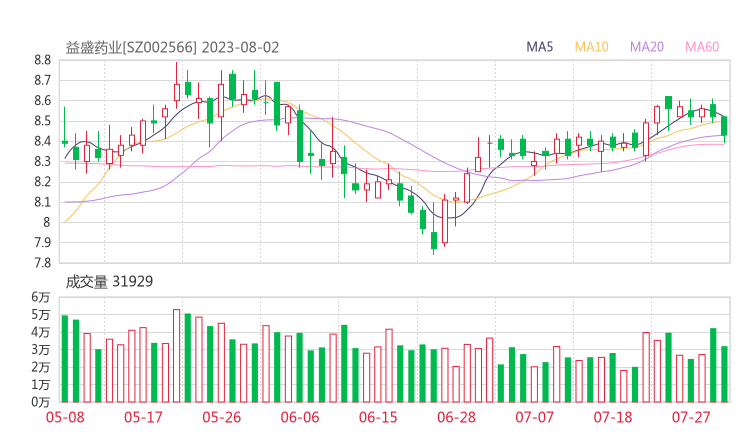This screenshot has height=440, width=740.
Task: Click the 8.5 price axis label
Action: (42, 121)
